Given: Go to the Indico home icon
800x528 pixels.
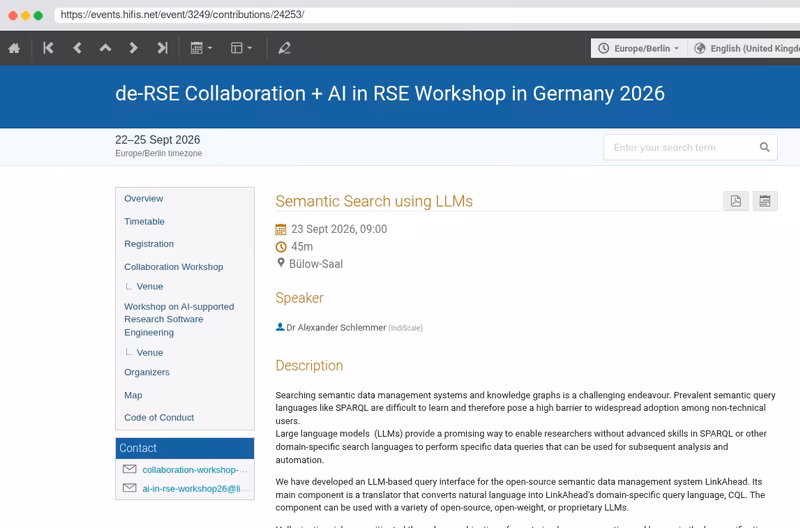Looking at the screenshot, I should click(x=14, y=48).
